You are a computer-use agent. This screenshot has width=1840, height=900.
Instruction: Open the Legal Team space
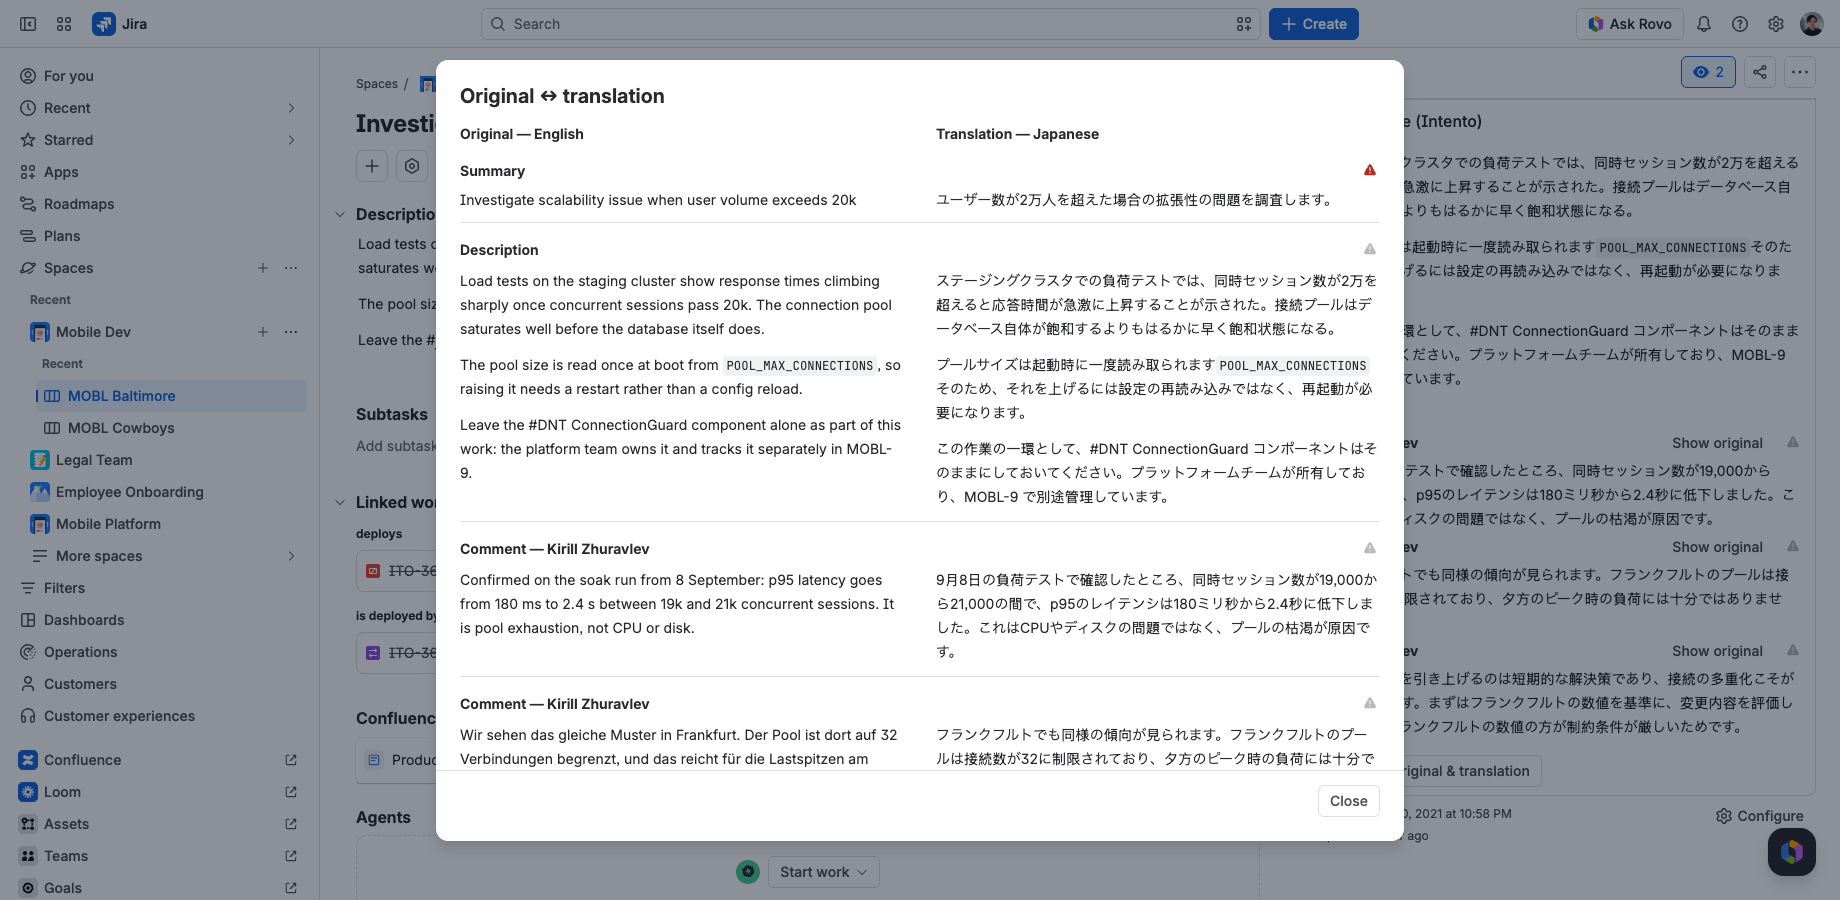(x=165, y=460)
